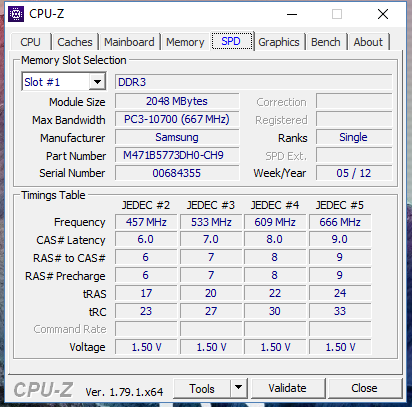Select the Module Size value 2048 MBytes

tap(177, 101)
